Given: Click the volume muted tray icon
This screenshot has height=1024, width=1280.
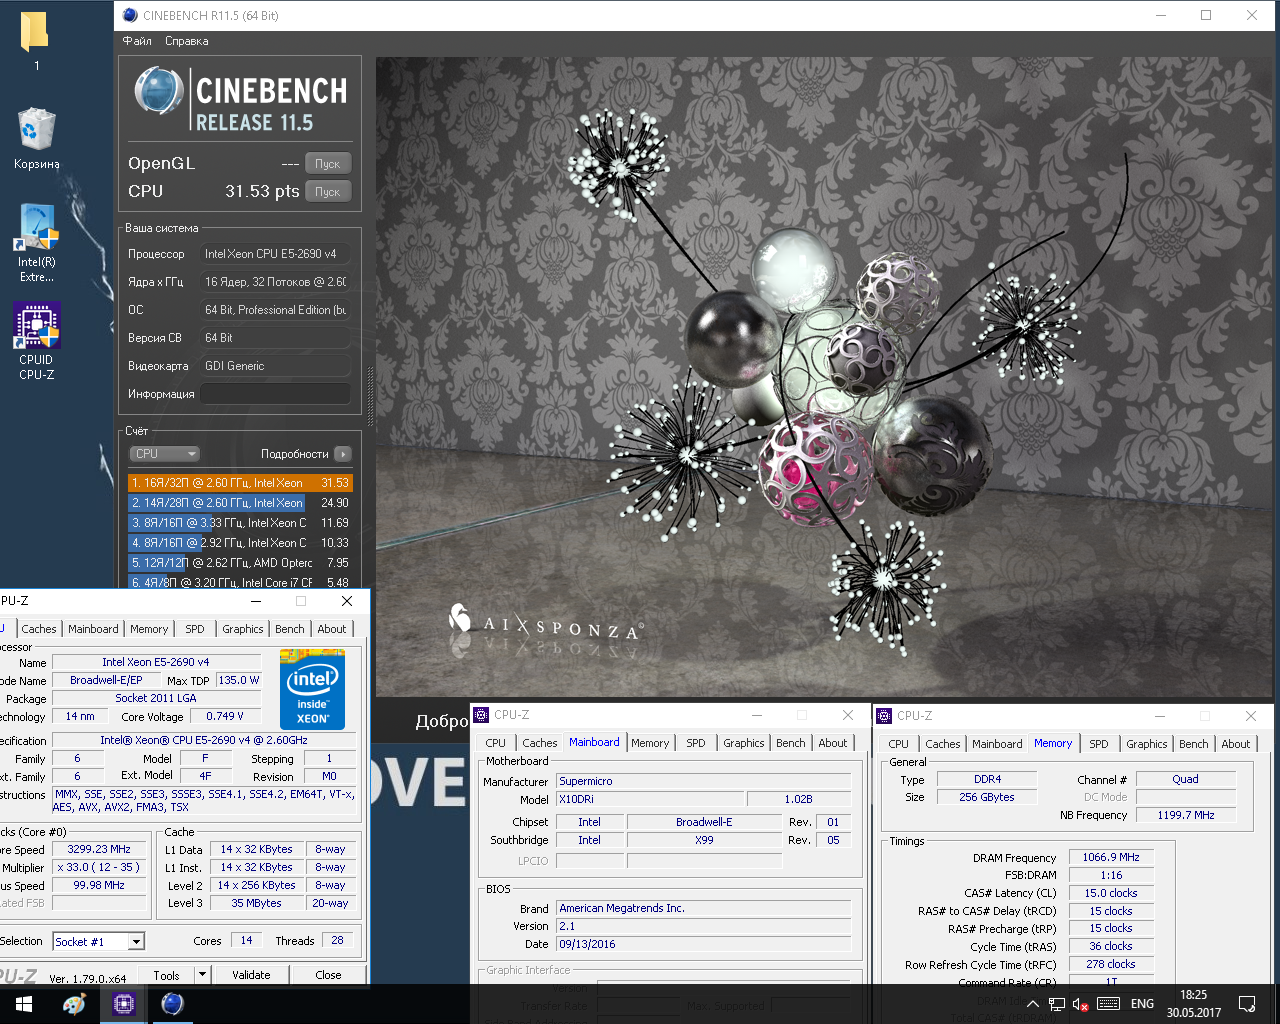Looking at the screenshot, I should point(1080,1004).
